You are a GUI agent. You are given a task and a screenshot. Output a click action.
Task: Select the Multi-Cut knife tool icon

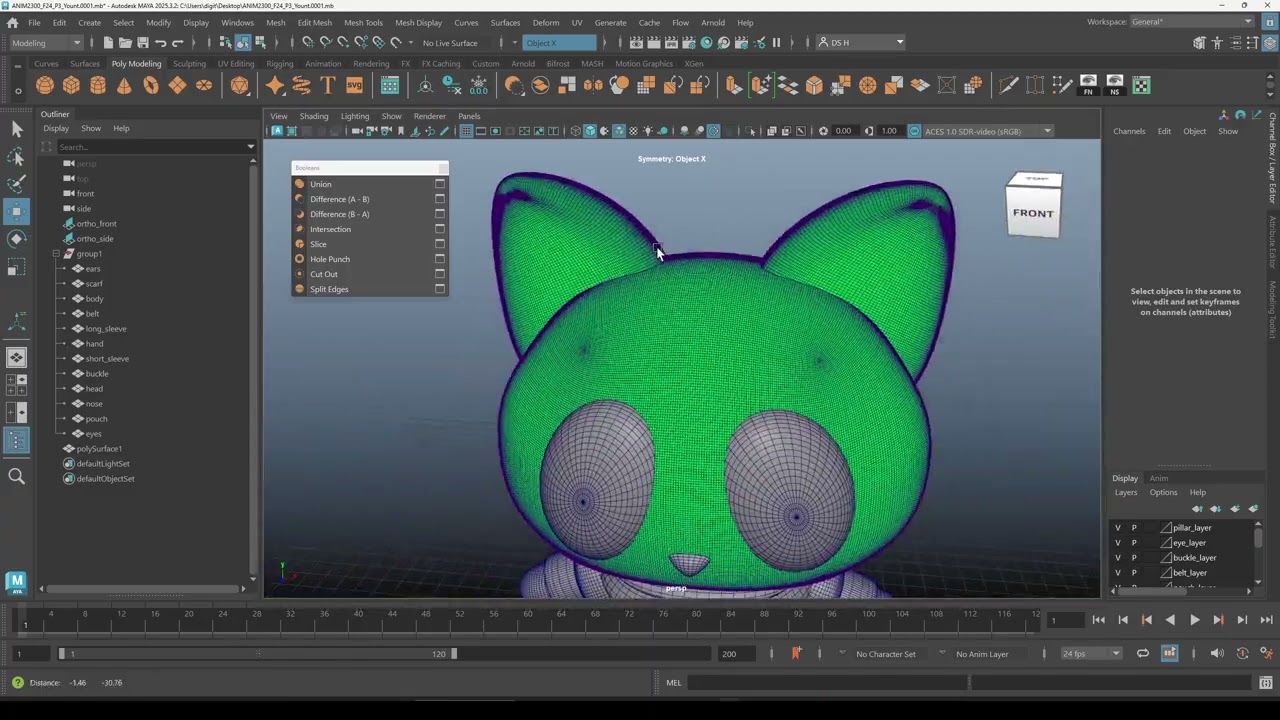click(1008, 86)
